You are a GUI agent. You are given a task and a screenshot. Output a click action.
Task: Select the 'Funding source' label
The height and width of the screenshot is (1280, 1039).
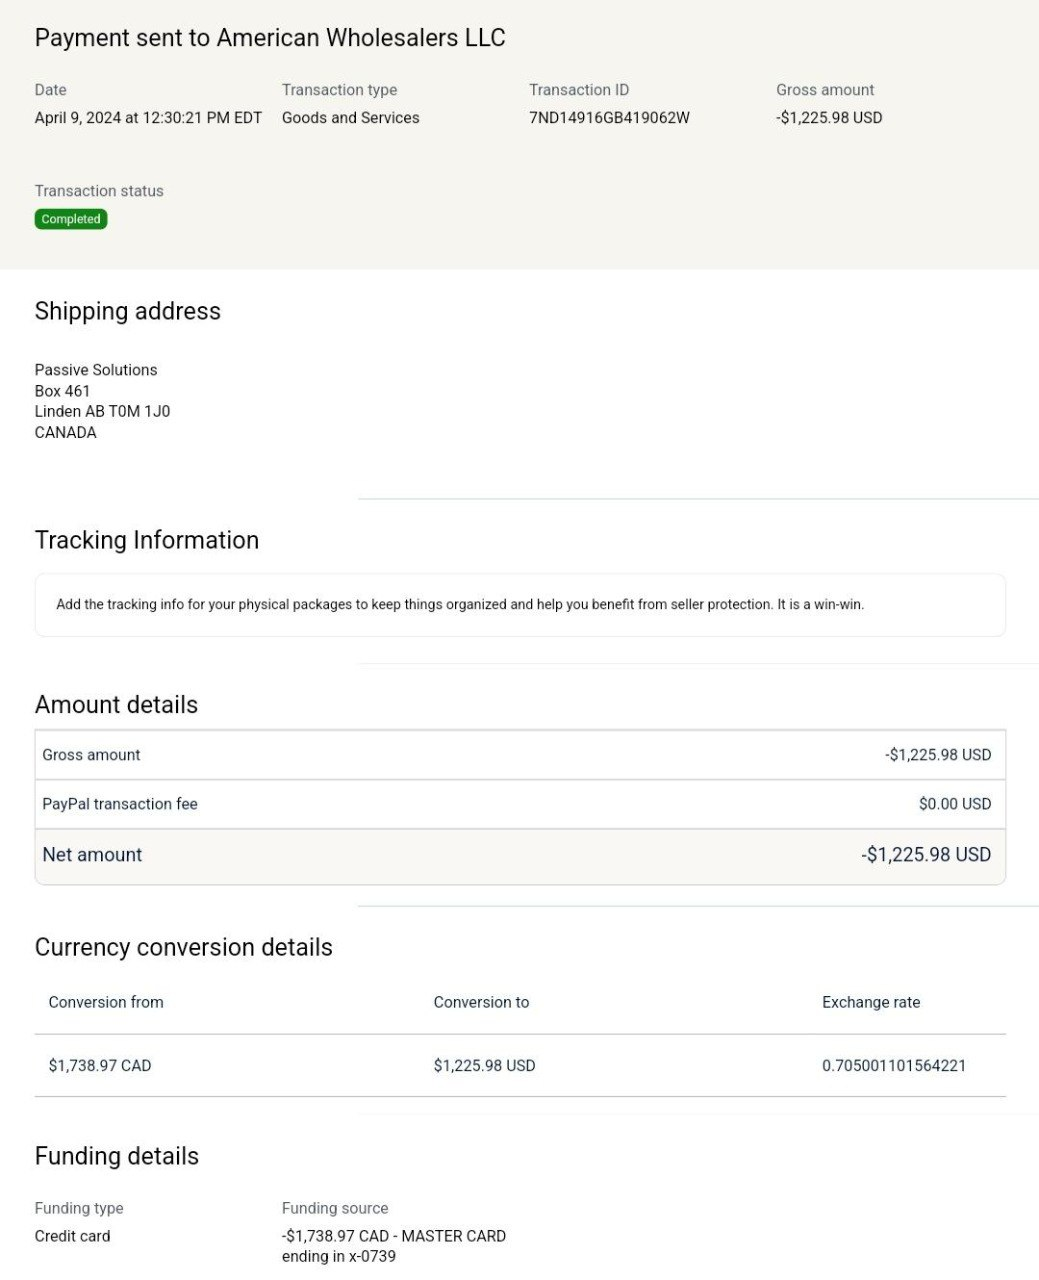(335, 1208)
